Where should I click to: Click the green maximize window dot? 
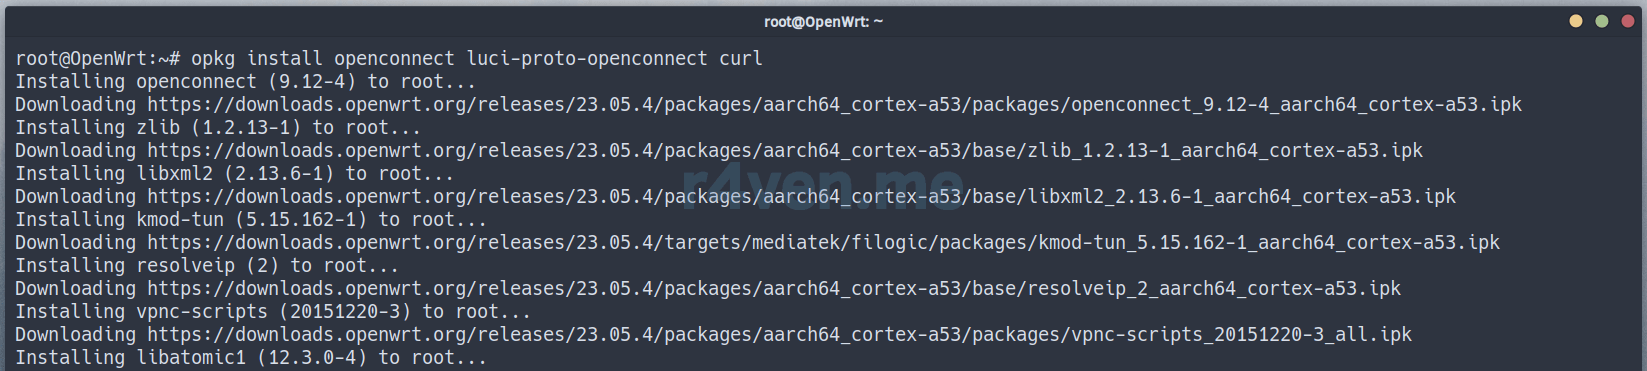click(1602, 21)
